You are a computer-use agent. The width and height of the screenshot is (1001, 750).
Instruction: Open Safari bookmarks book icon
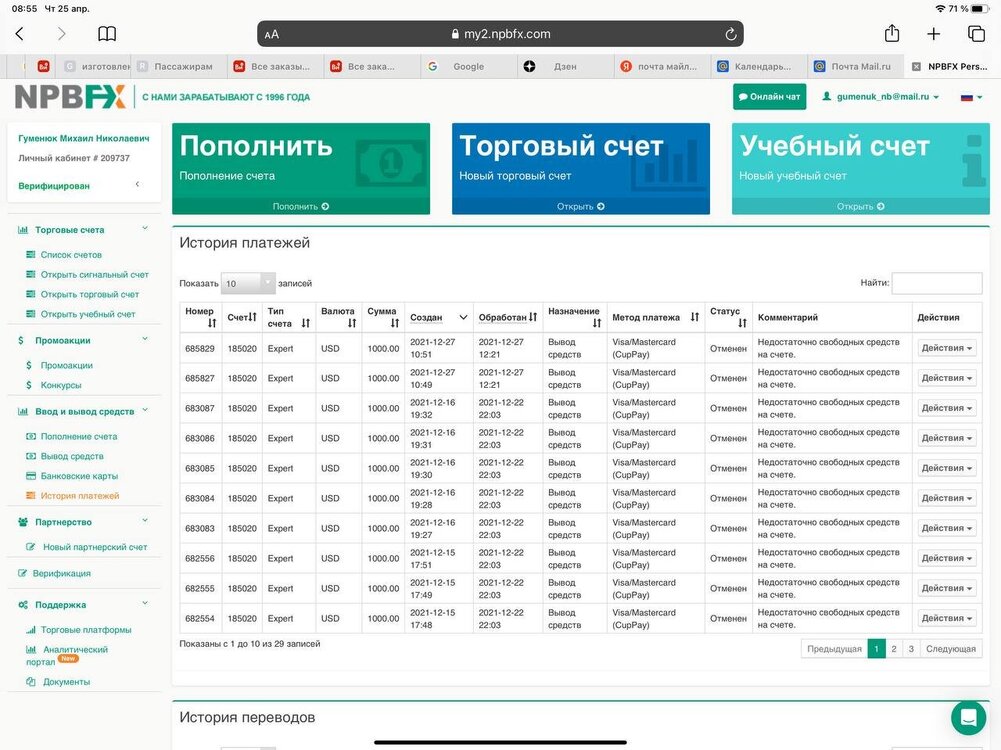tap(107, 34)
